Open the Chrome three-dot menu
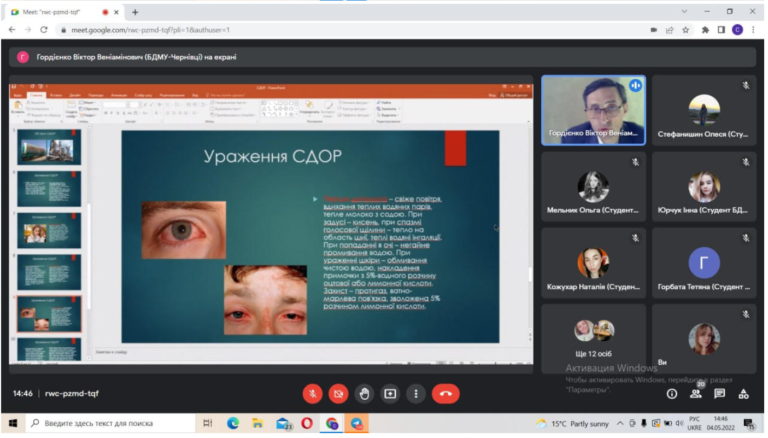Image resolution: width=768 pixels, height=438 pixels. (754, 30)
